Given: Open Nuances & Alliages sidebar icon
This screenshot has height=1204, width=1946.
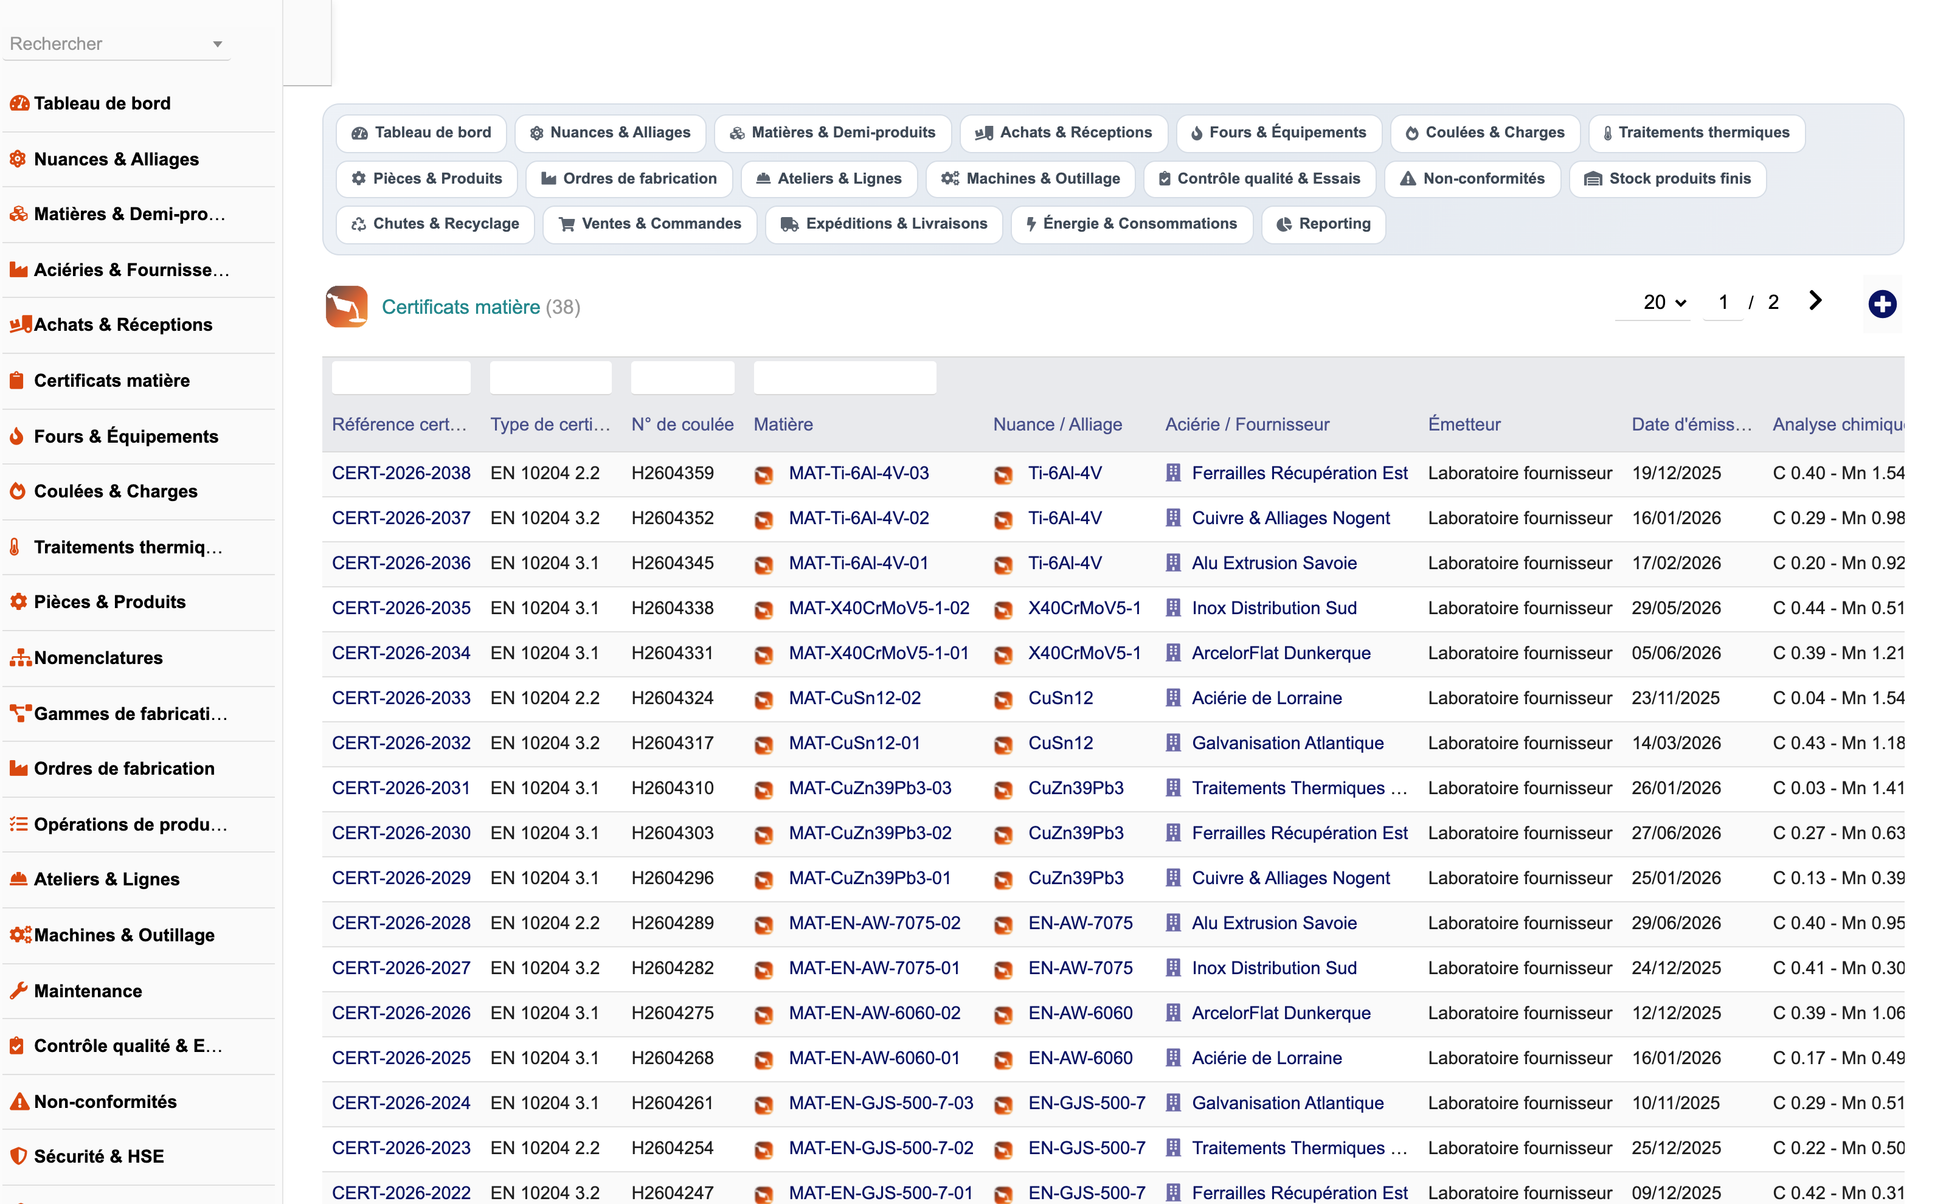Looking at the screenshot, I should click(18, 159).
